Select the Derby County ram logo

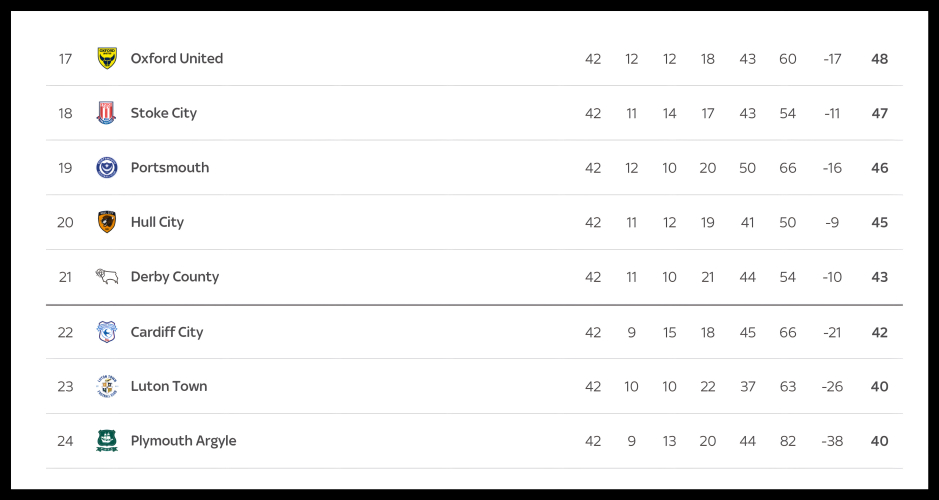(107, 277)
